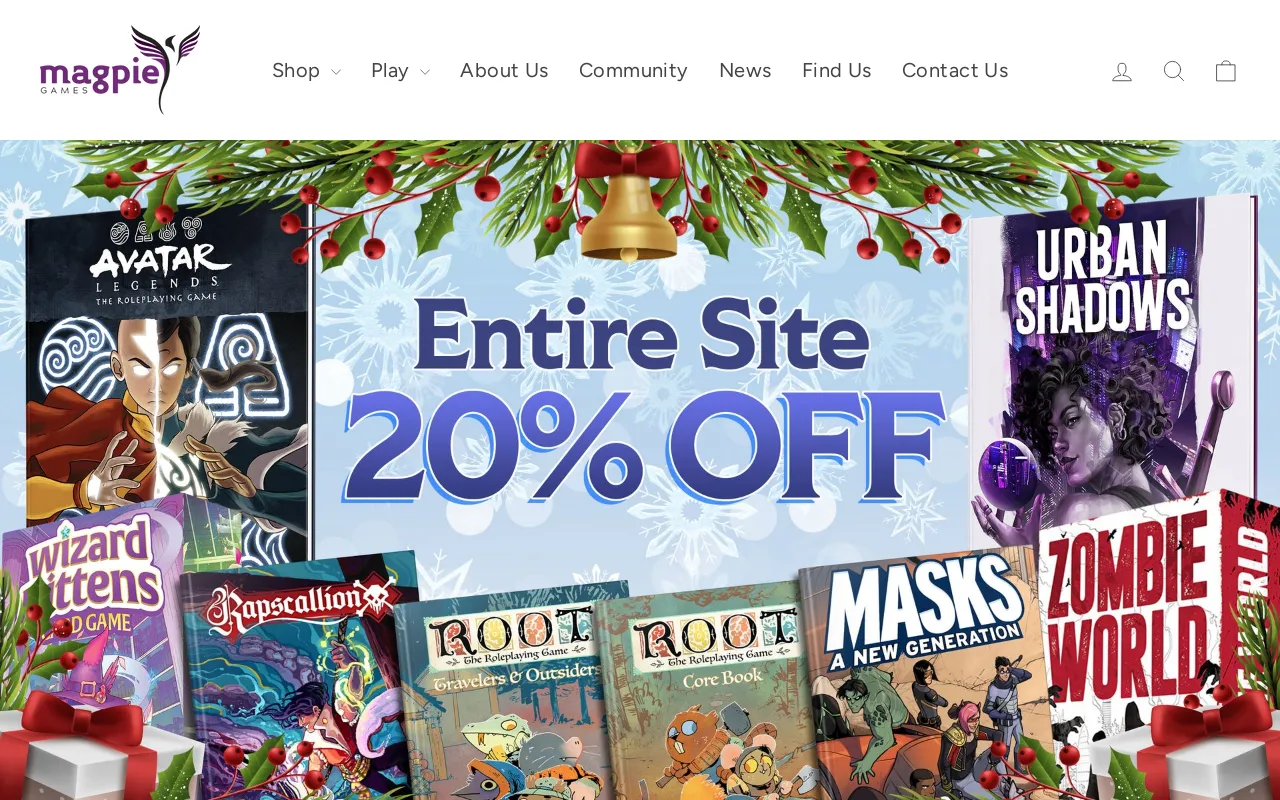Open the account log in icon
The width and height of the screenshot is (1280, 800).
click(x=1122, y=71)
